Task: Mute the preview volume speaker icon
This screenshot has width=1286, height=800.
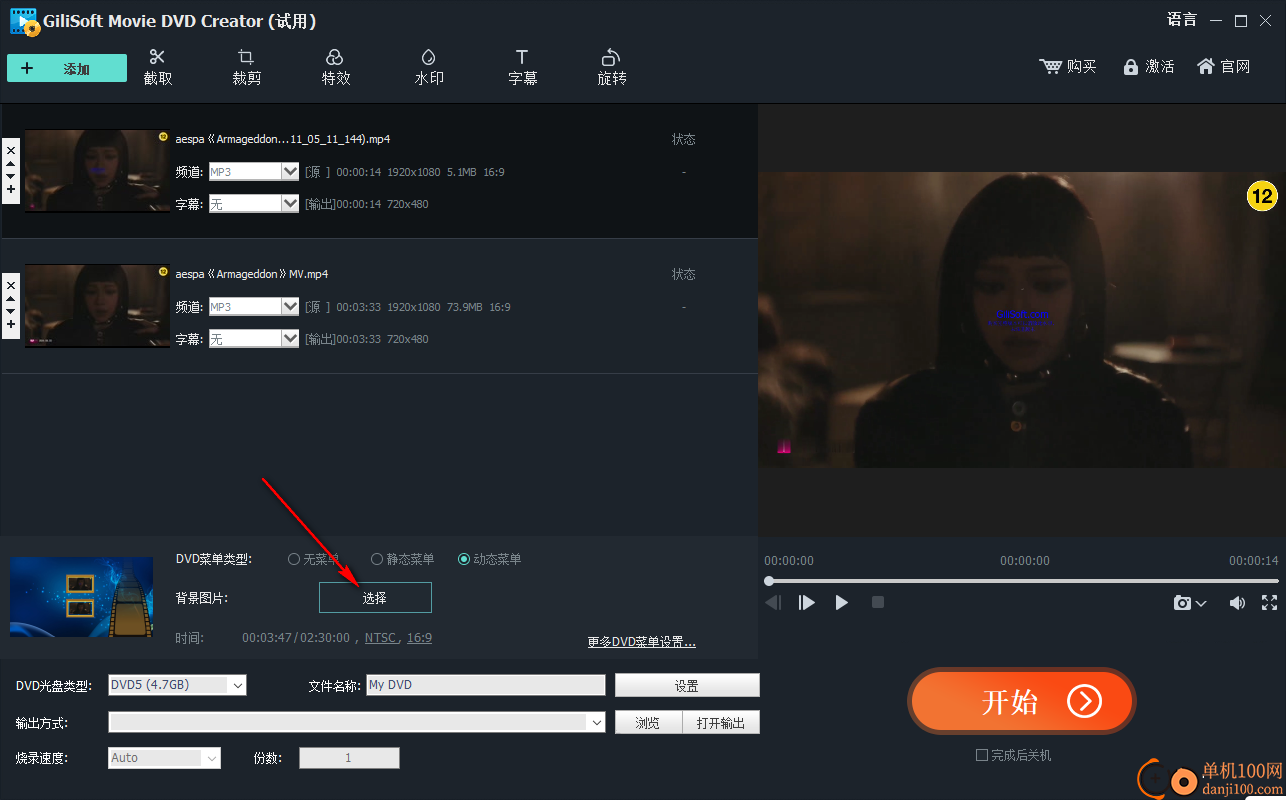Action: [1238, 603]
